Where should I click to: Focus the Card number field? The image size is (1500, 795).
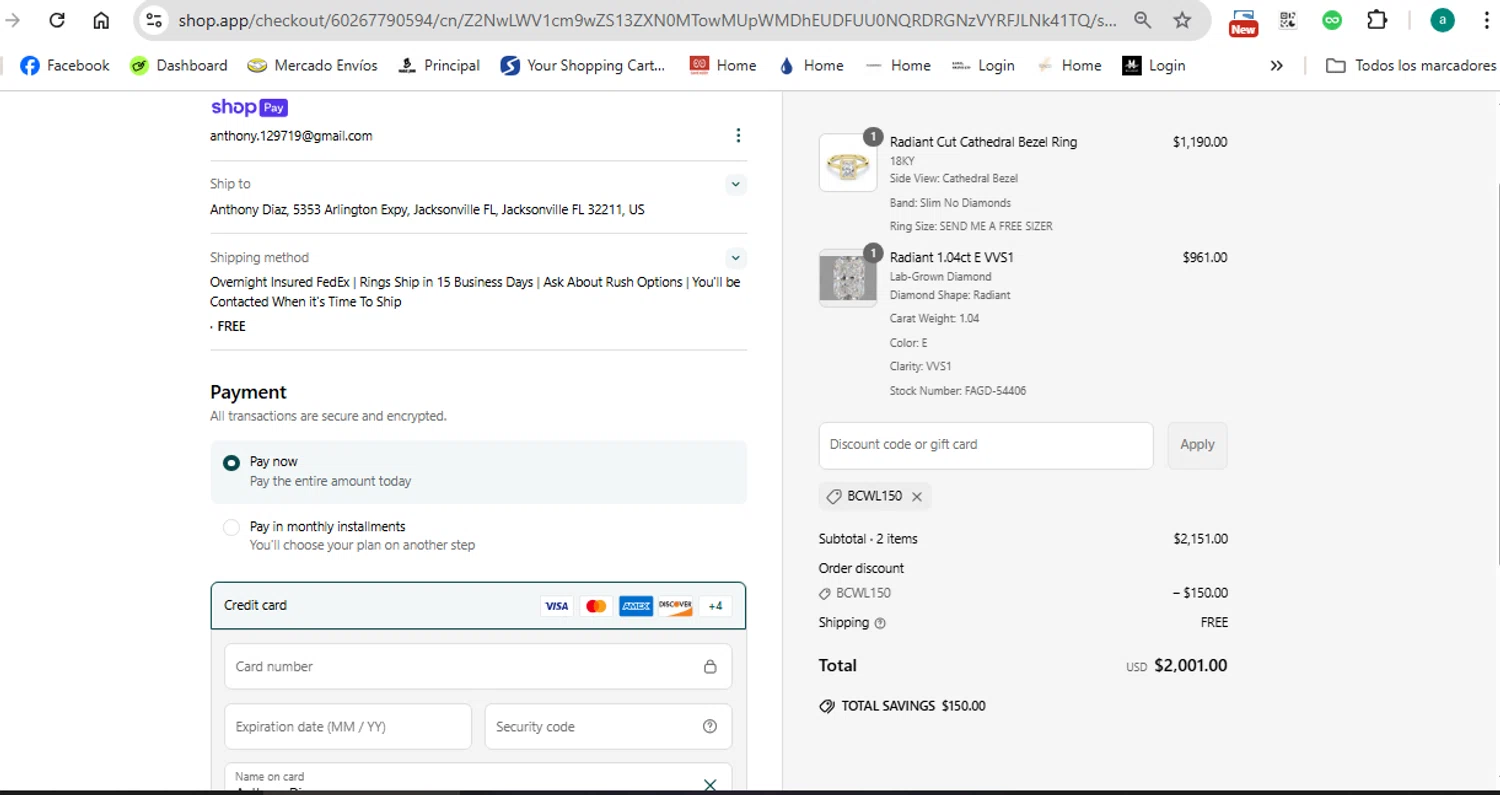pyautogui.click(x=478, y=666)
